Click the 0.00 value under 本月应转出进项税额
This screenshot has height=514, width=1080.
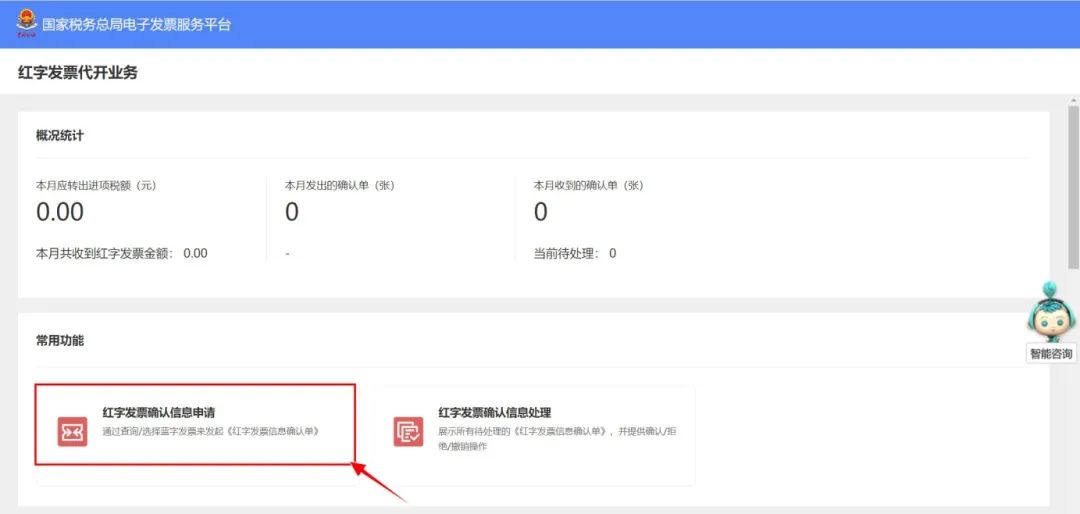click(60, 212)
